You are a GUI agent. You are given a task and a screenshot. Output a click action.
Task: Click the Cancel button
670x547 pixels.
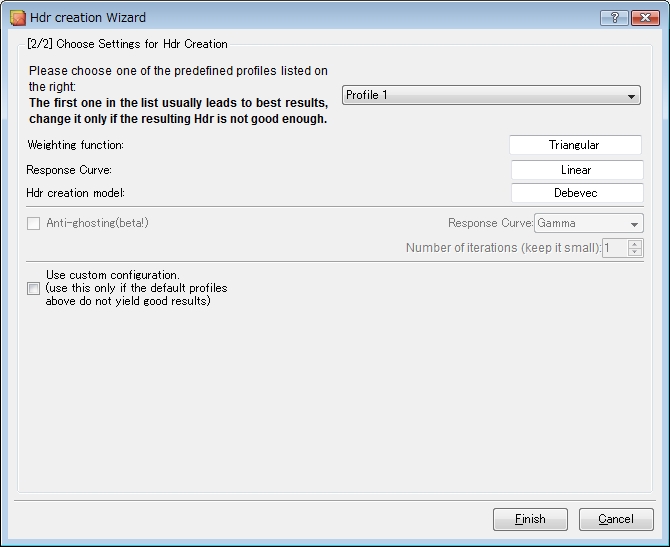coord(616,519)
